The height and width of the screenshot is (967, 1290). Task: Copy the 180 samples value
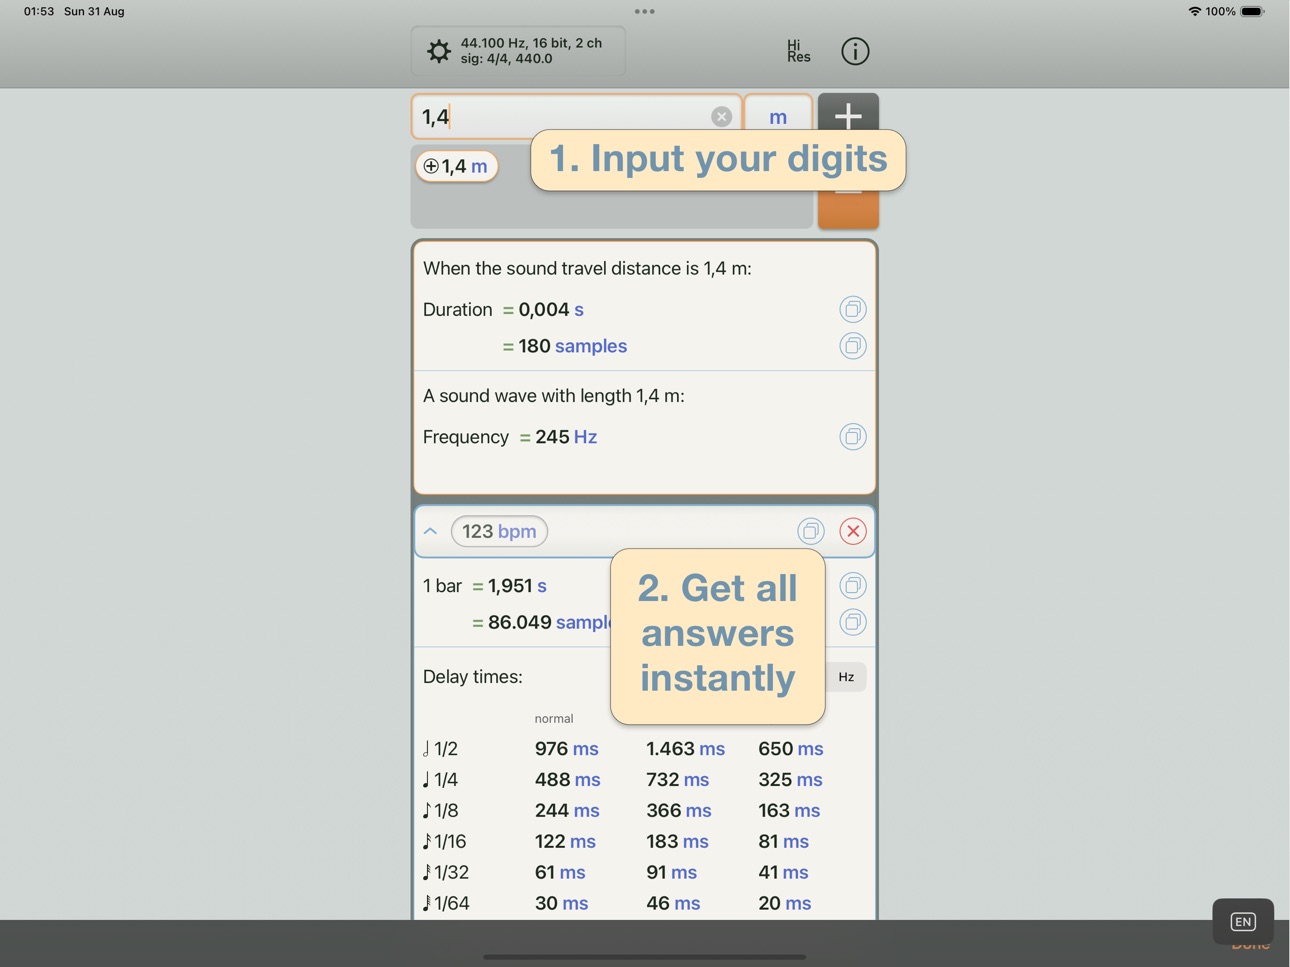pos(853,346)
